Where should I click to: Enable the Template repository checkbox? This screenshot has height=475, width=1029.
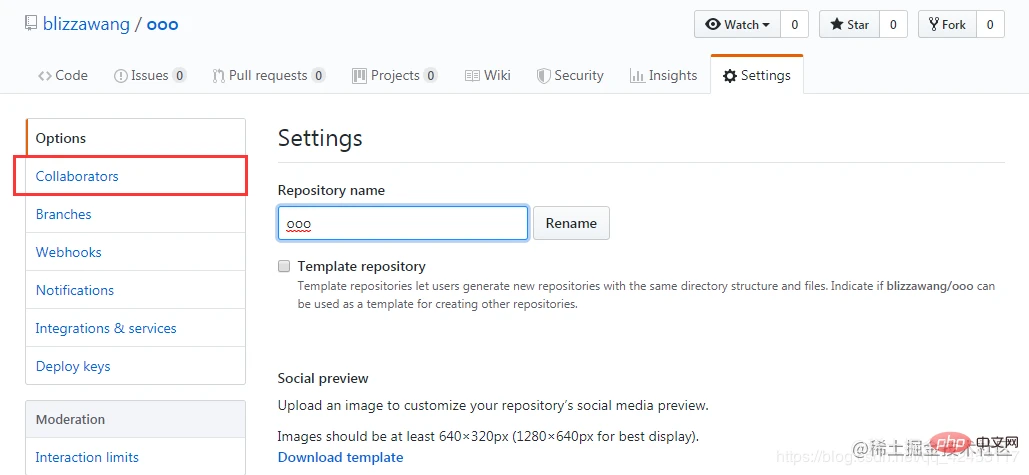click(284, 267)
